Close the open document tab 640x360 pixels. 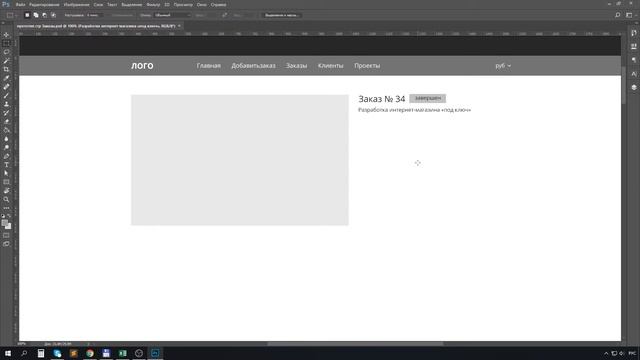point(179,26)
